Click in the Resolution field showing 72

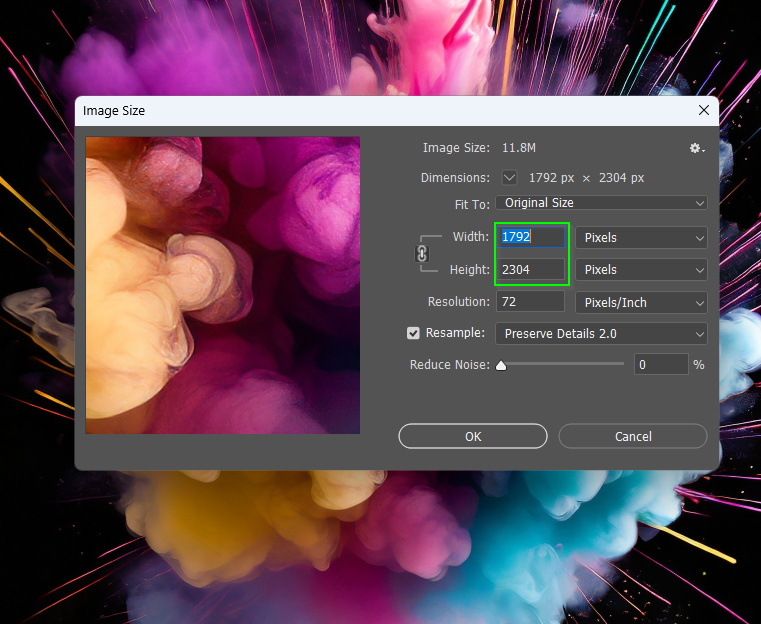click(530, 301)
